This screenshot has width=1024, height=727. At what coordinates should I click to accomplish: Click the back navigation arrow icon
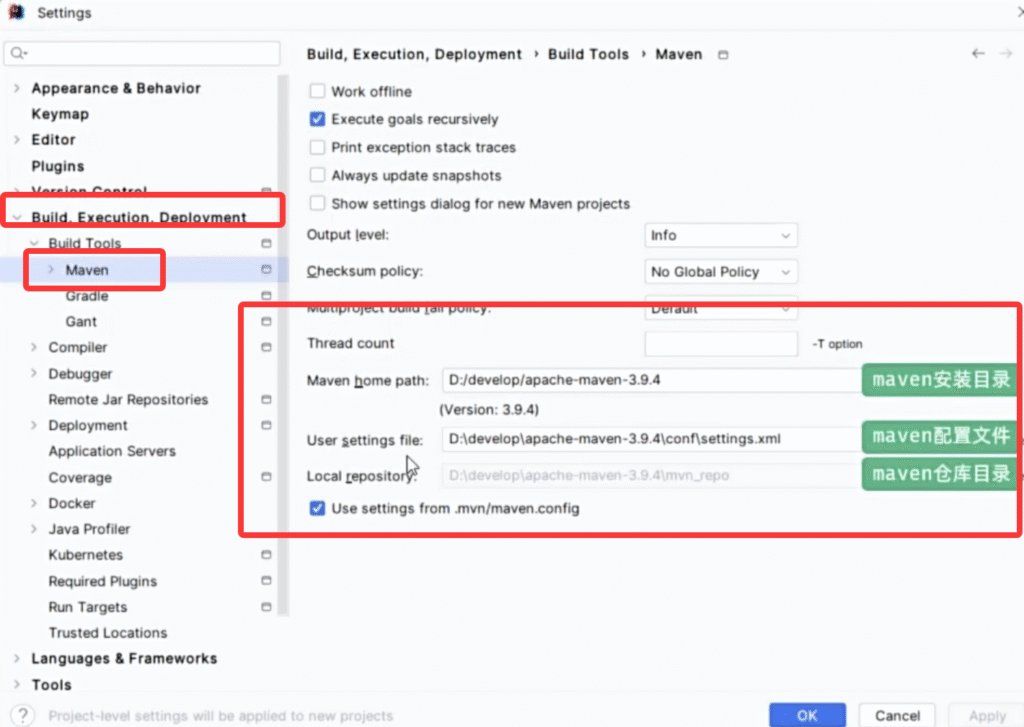click(978, 54)
